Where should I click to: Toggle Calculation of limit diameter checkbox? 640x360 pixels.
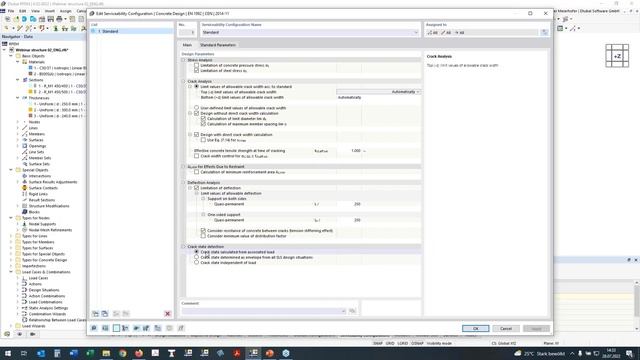203,118
